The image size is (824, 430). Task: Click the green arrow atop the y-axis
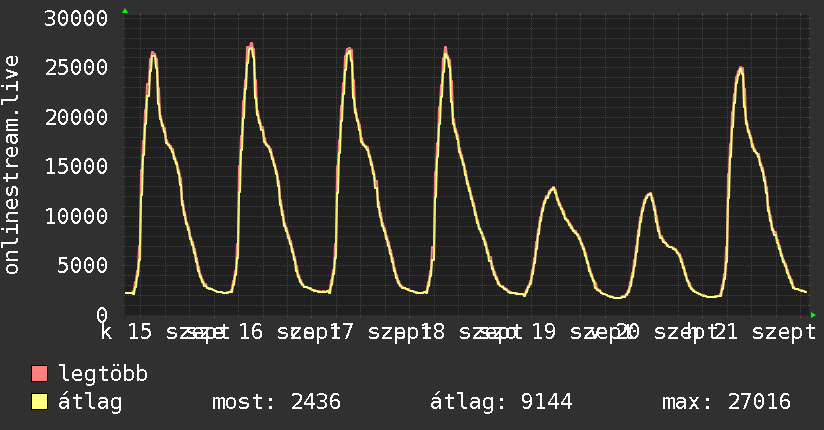point(125,11)
